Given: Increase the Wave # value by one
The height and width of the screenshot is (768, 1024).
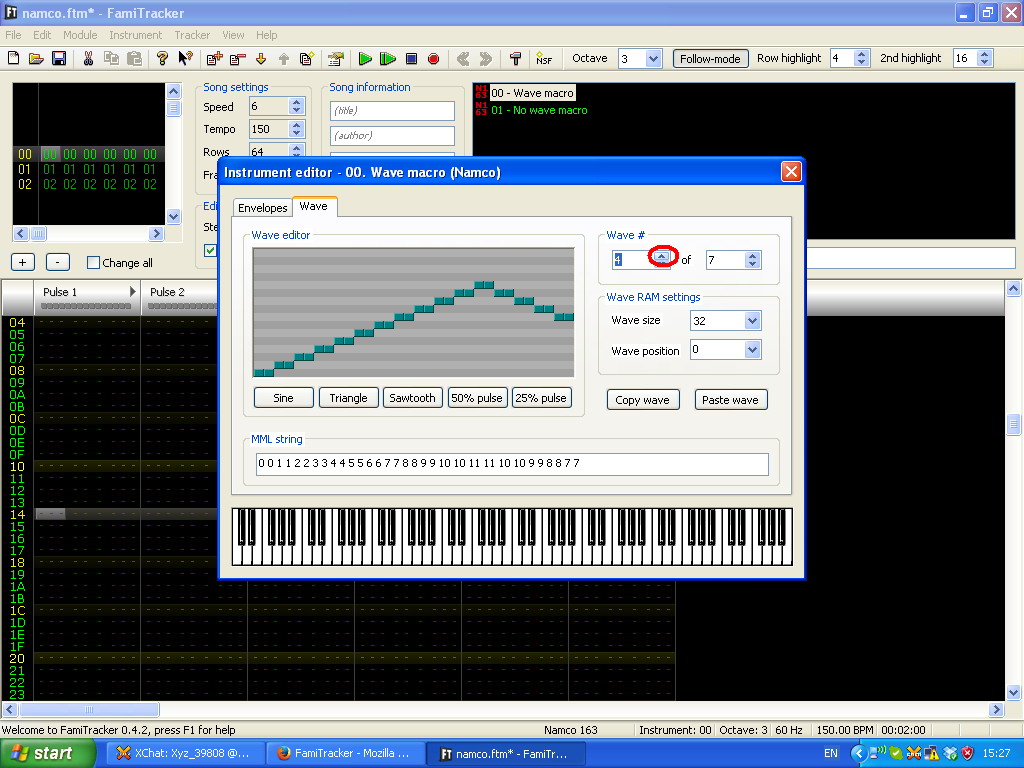Looking at the screenshot, I should (662, 256).
